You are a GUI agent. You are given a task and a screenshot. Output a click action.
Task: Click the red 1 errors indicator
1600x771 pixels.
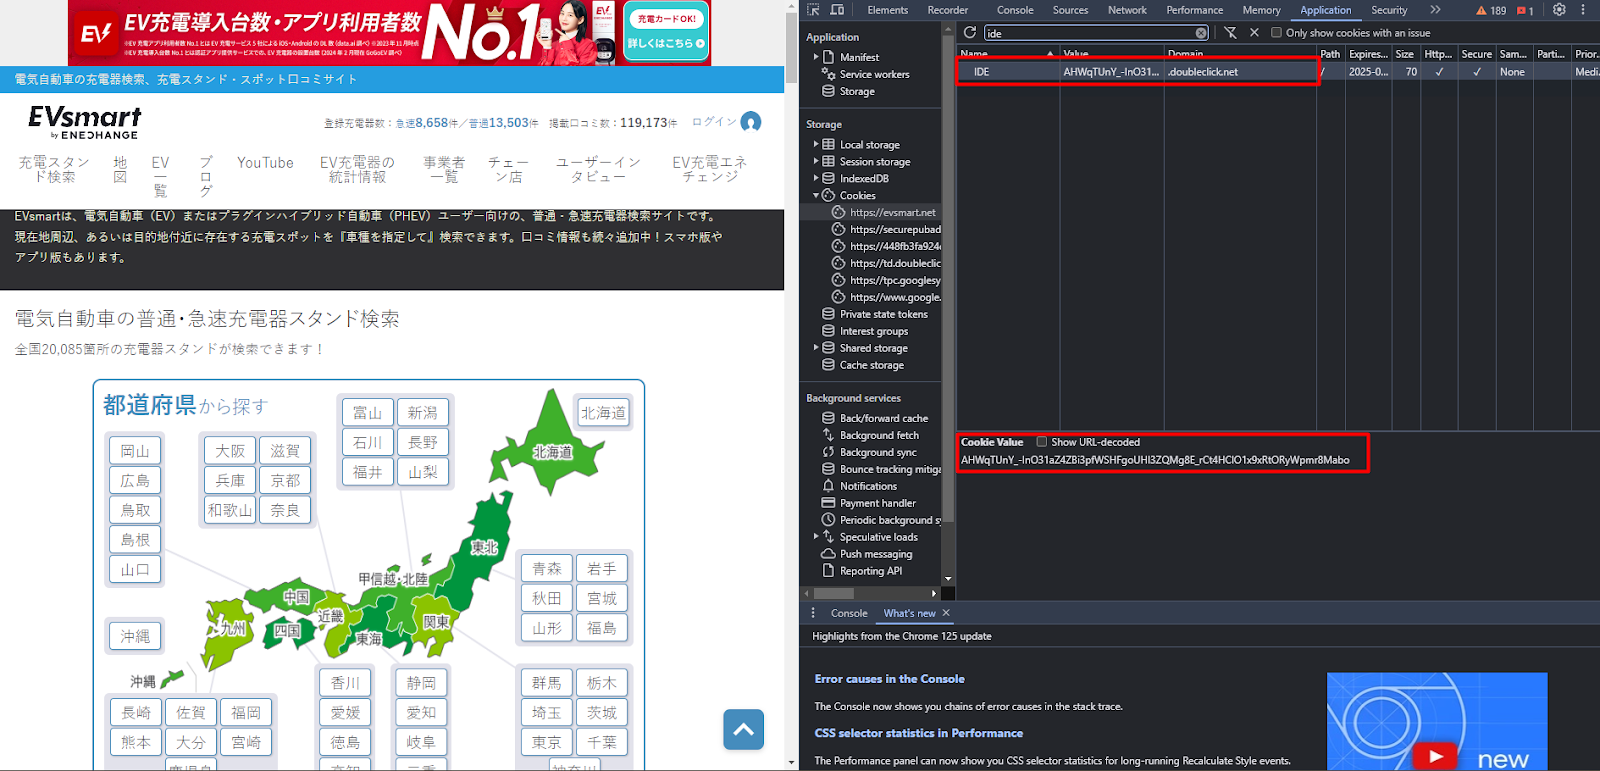tap(1526, 10)
